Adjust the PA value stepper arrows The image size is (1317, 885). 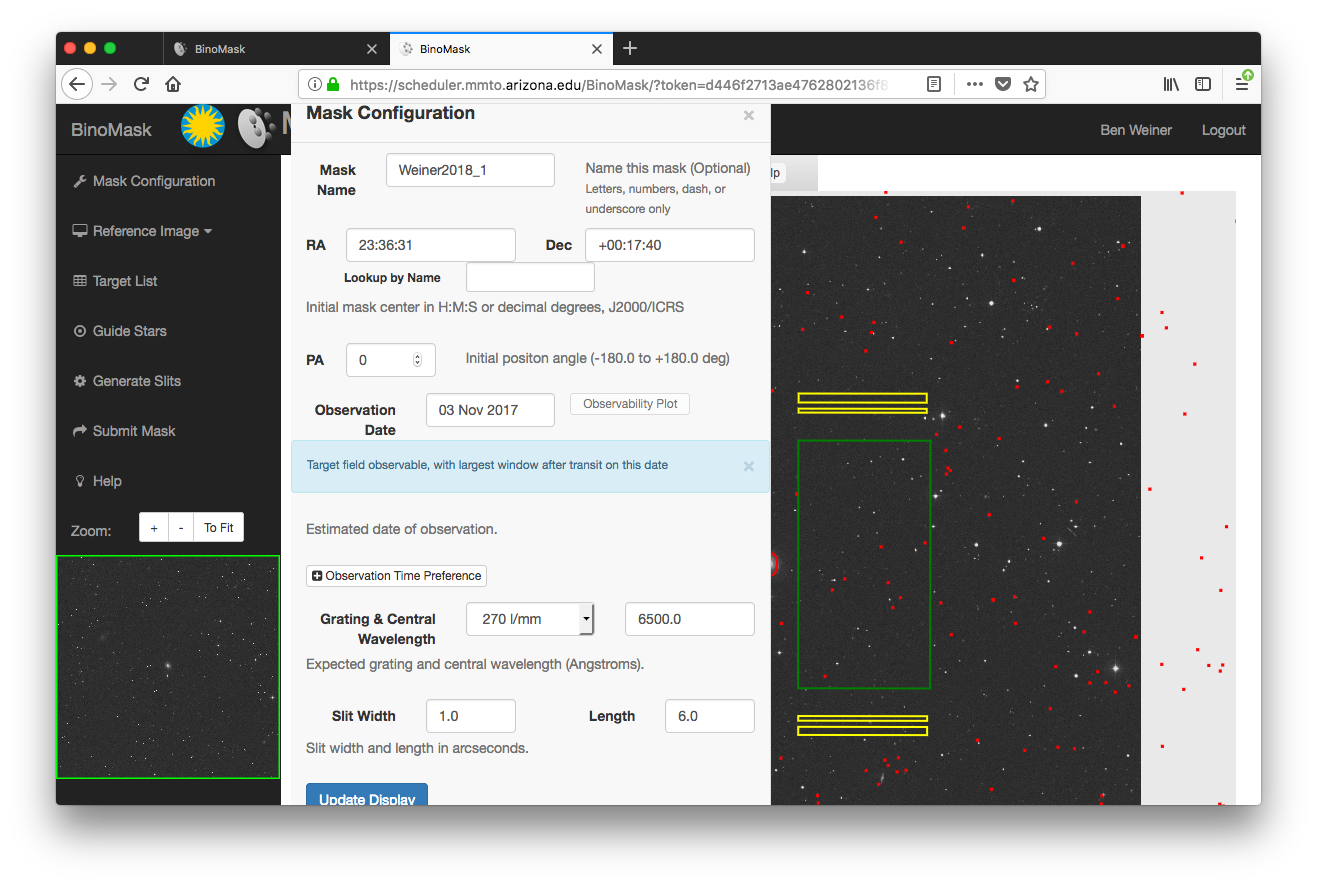(x=417, y=360)
